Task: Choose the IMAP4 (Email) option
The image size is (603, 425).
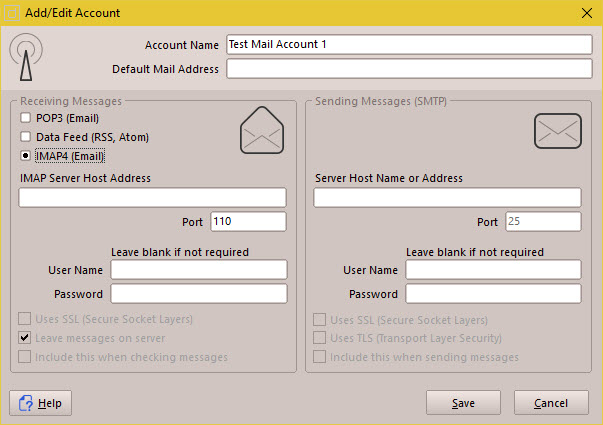Action: pos(25,156)
